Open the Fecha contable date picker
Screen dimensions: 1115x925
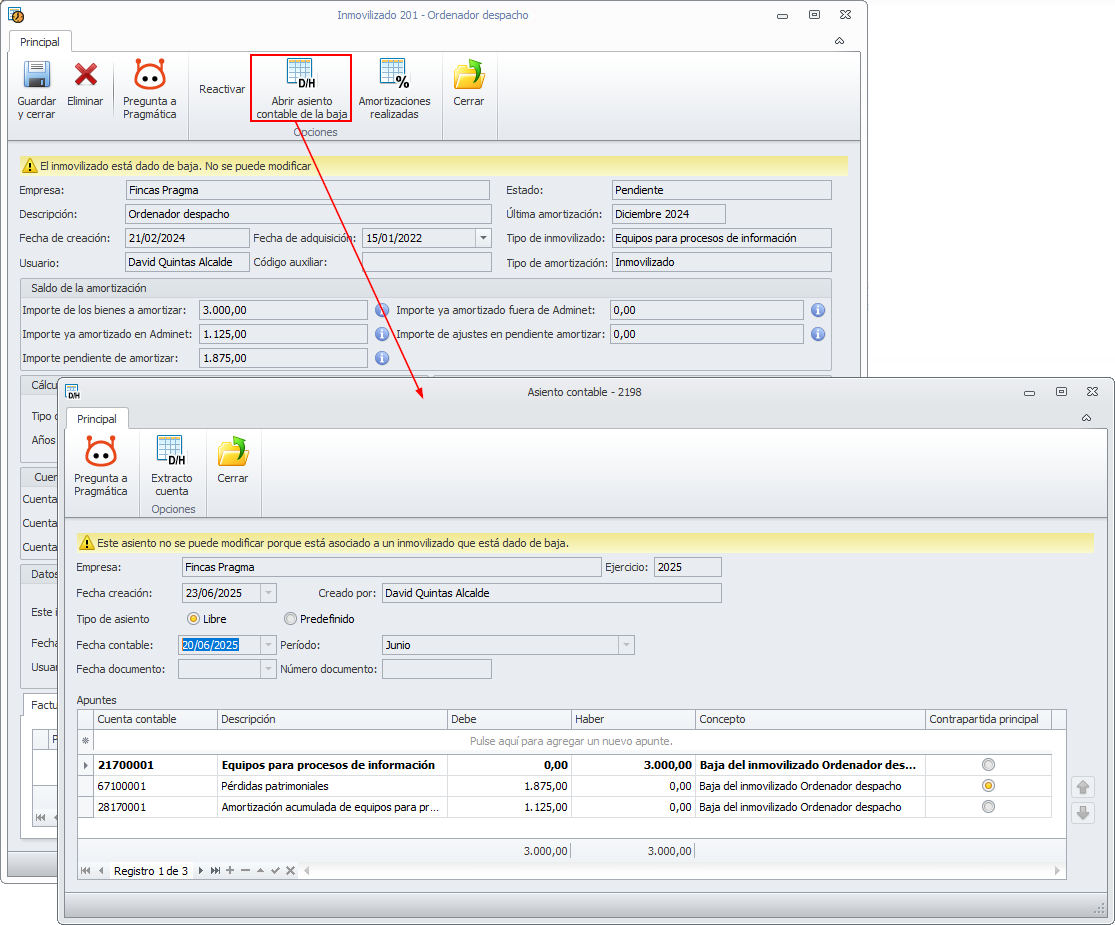(267, 645)
